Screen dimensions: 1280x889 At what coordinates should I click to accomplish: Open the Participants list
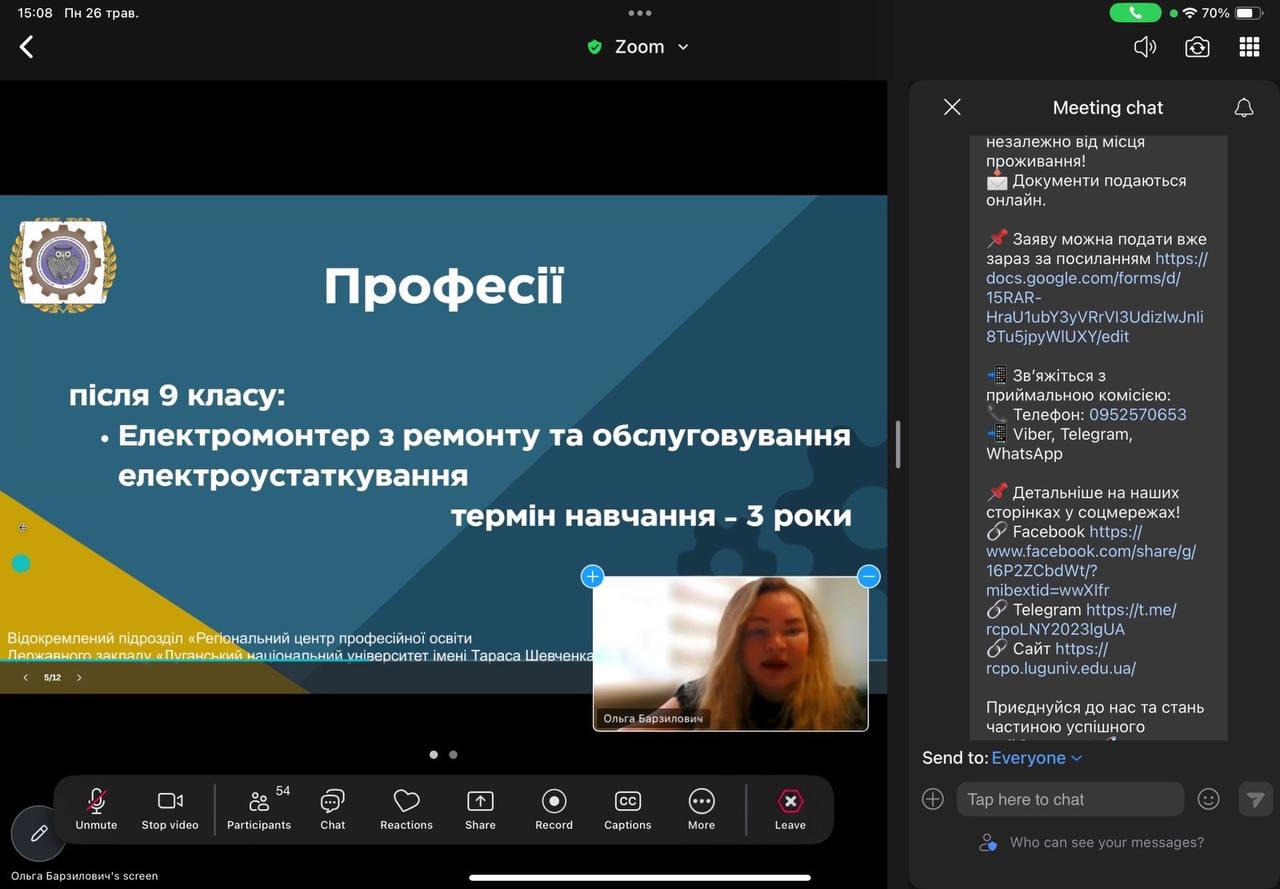[x=259, y=809]
